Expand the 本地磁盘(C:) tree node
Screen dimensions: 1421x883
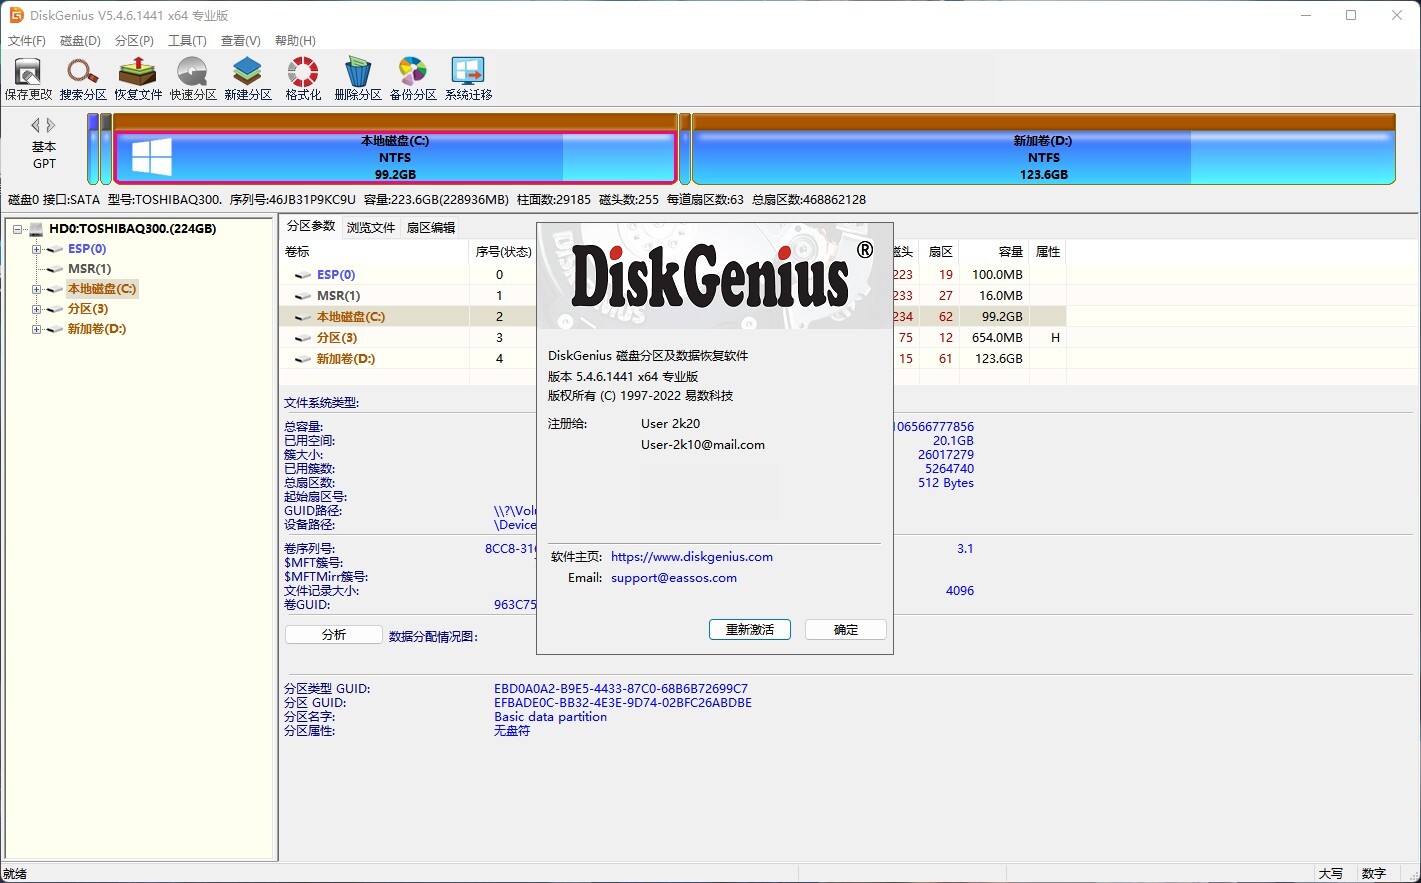click(x=36, y=289)
